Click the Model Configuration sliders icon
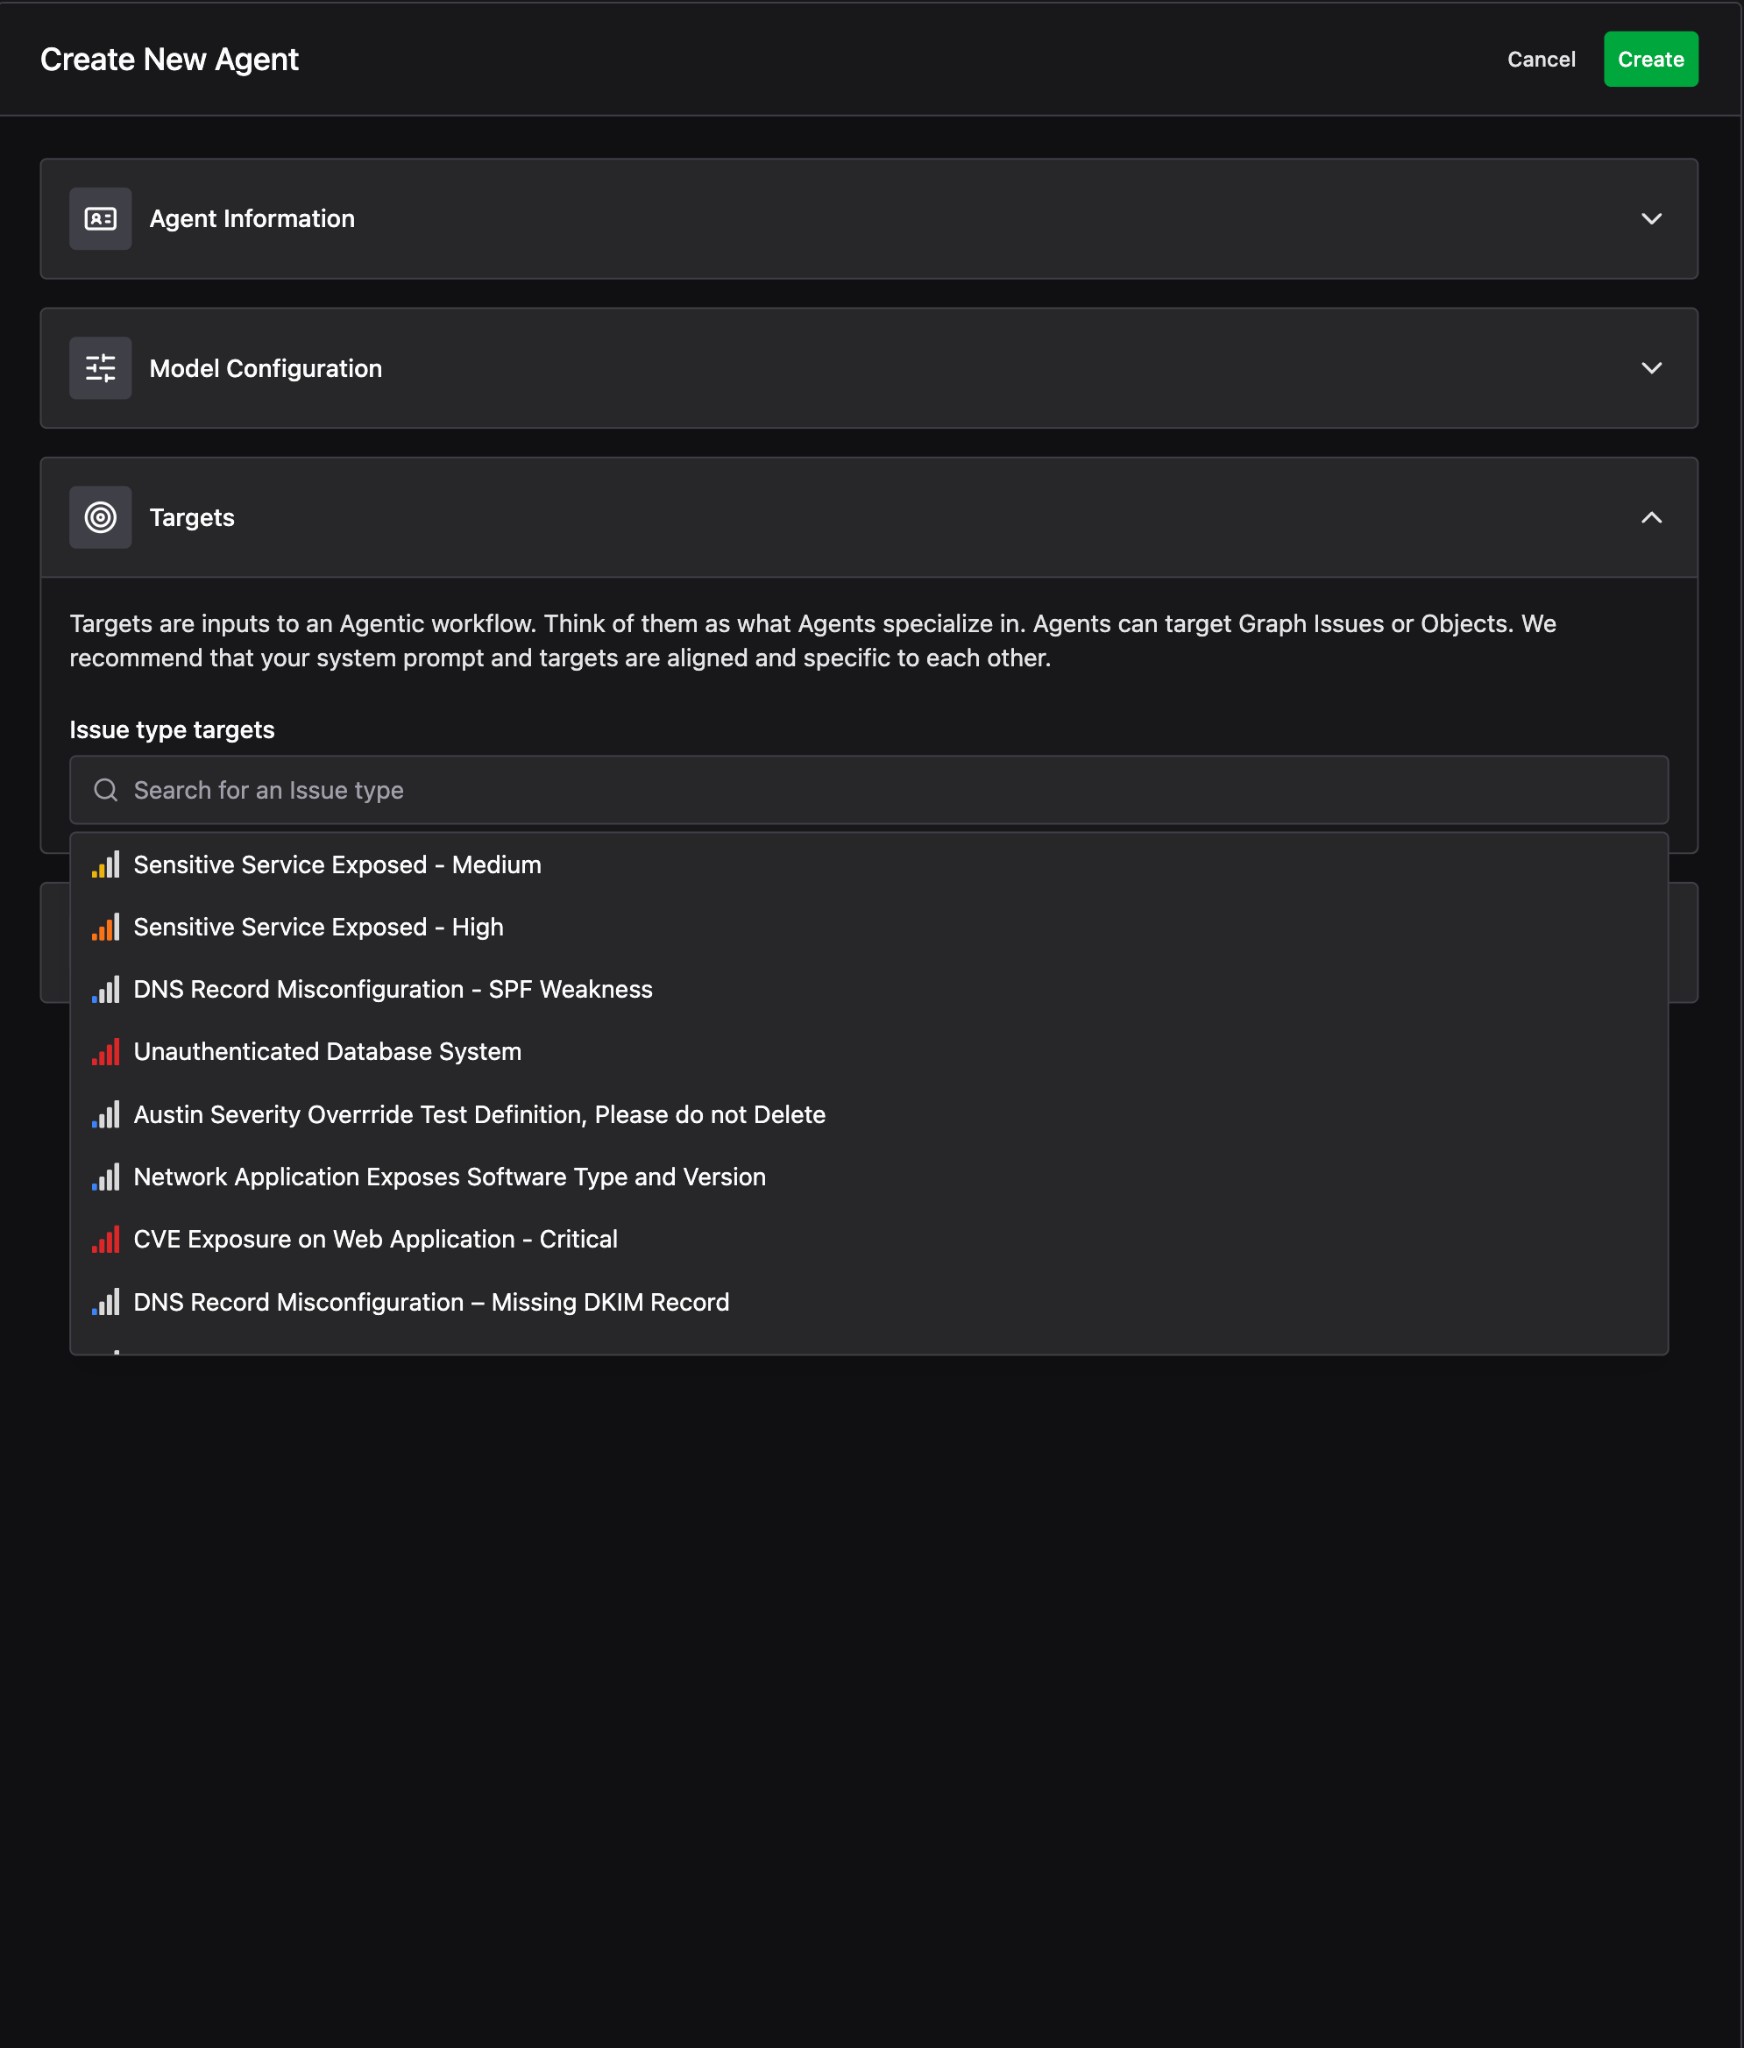1744x2048 pixels. 100,368
